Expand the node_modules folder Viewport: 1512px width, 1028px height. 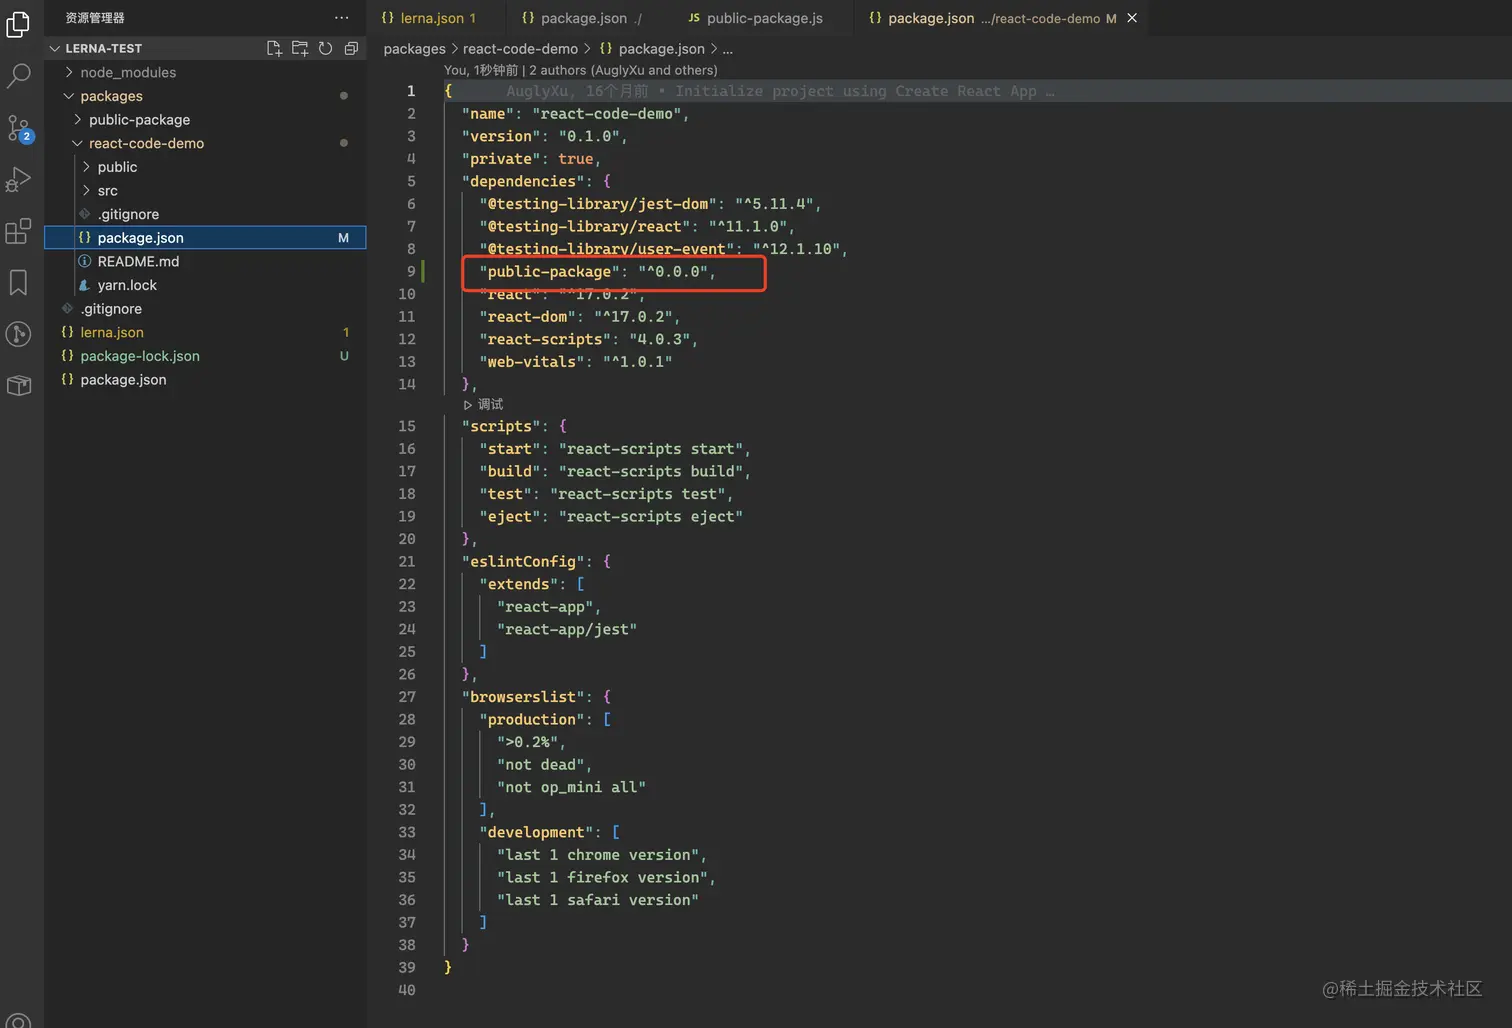point(127,72)
